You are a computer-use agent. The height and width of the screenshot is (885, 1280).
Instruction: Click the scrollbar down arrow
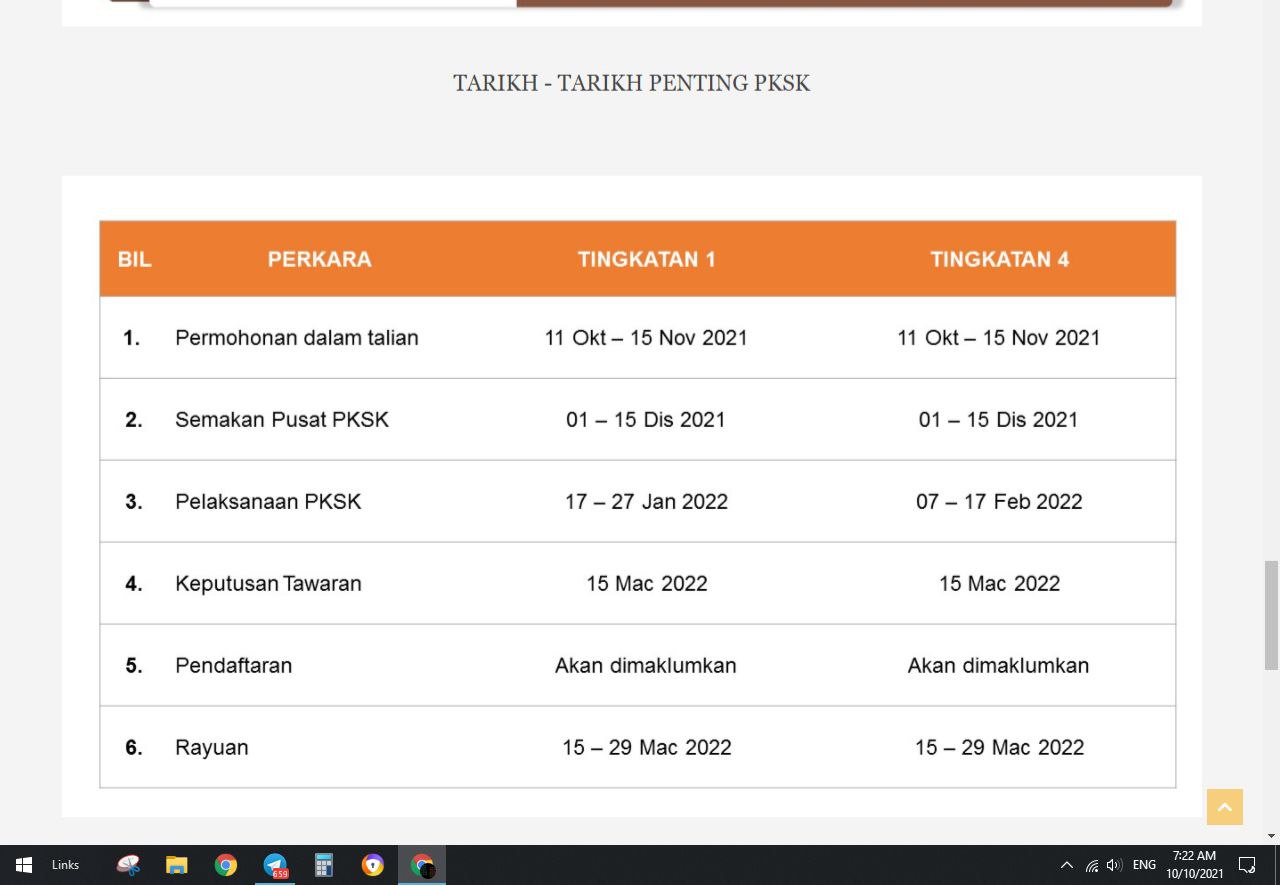(1271, 836)
